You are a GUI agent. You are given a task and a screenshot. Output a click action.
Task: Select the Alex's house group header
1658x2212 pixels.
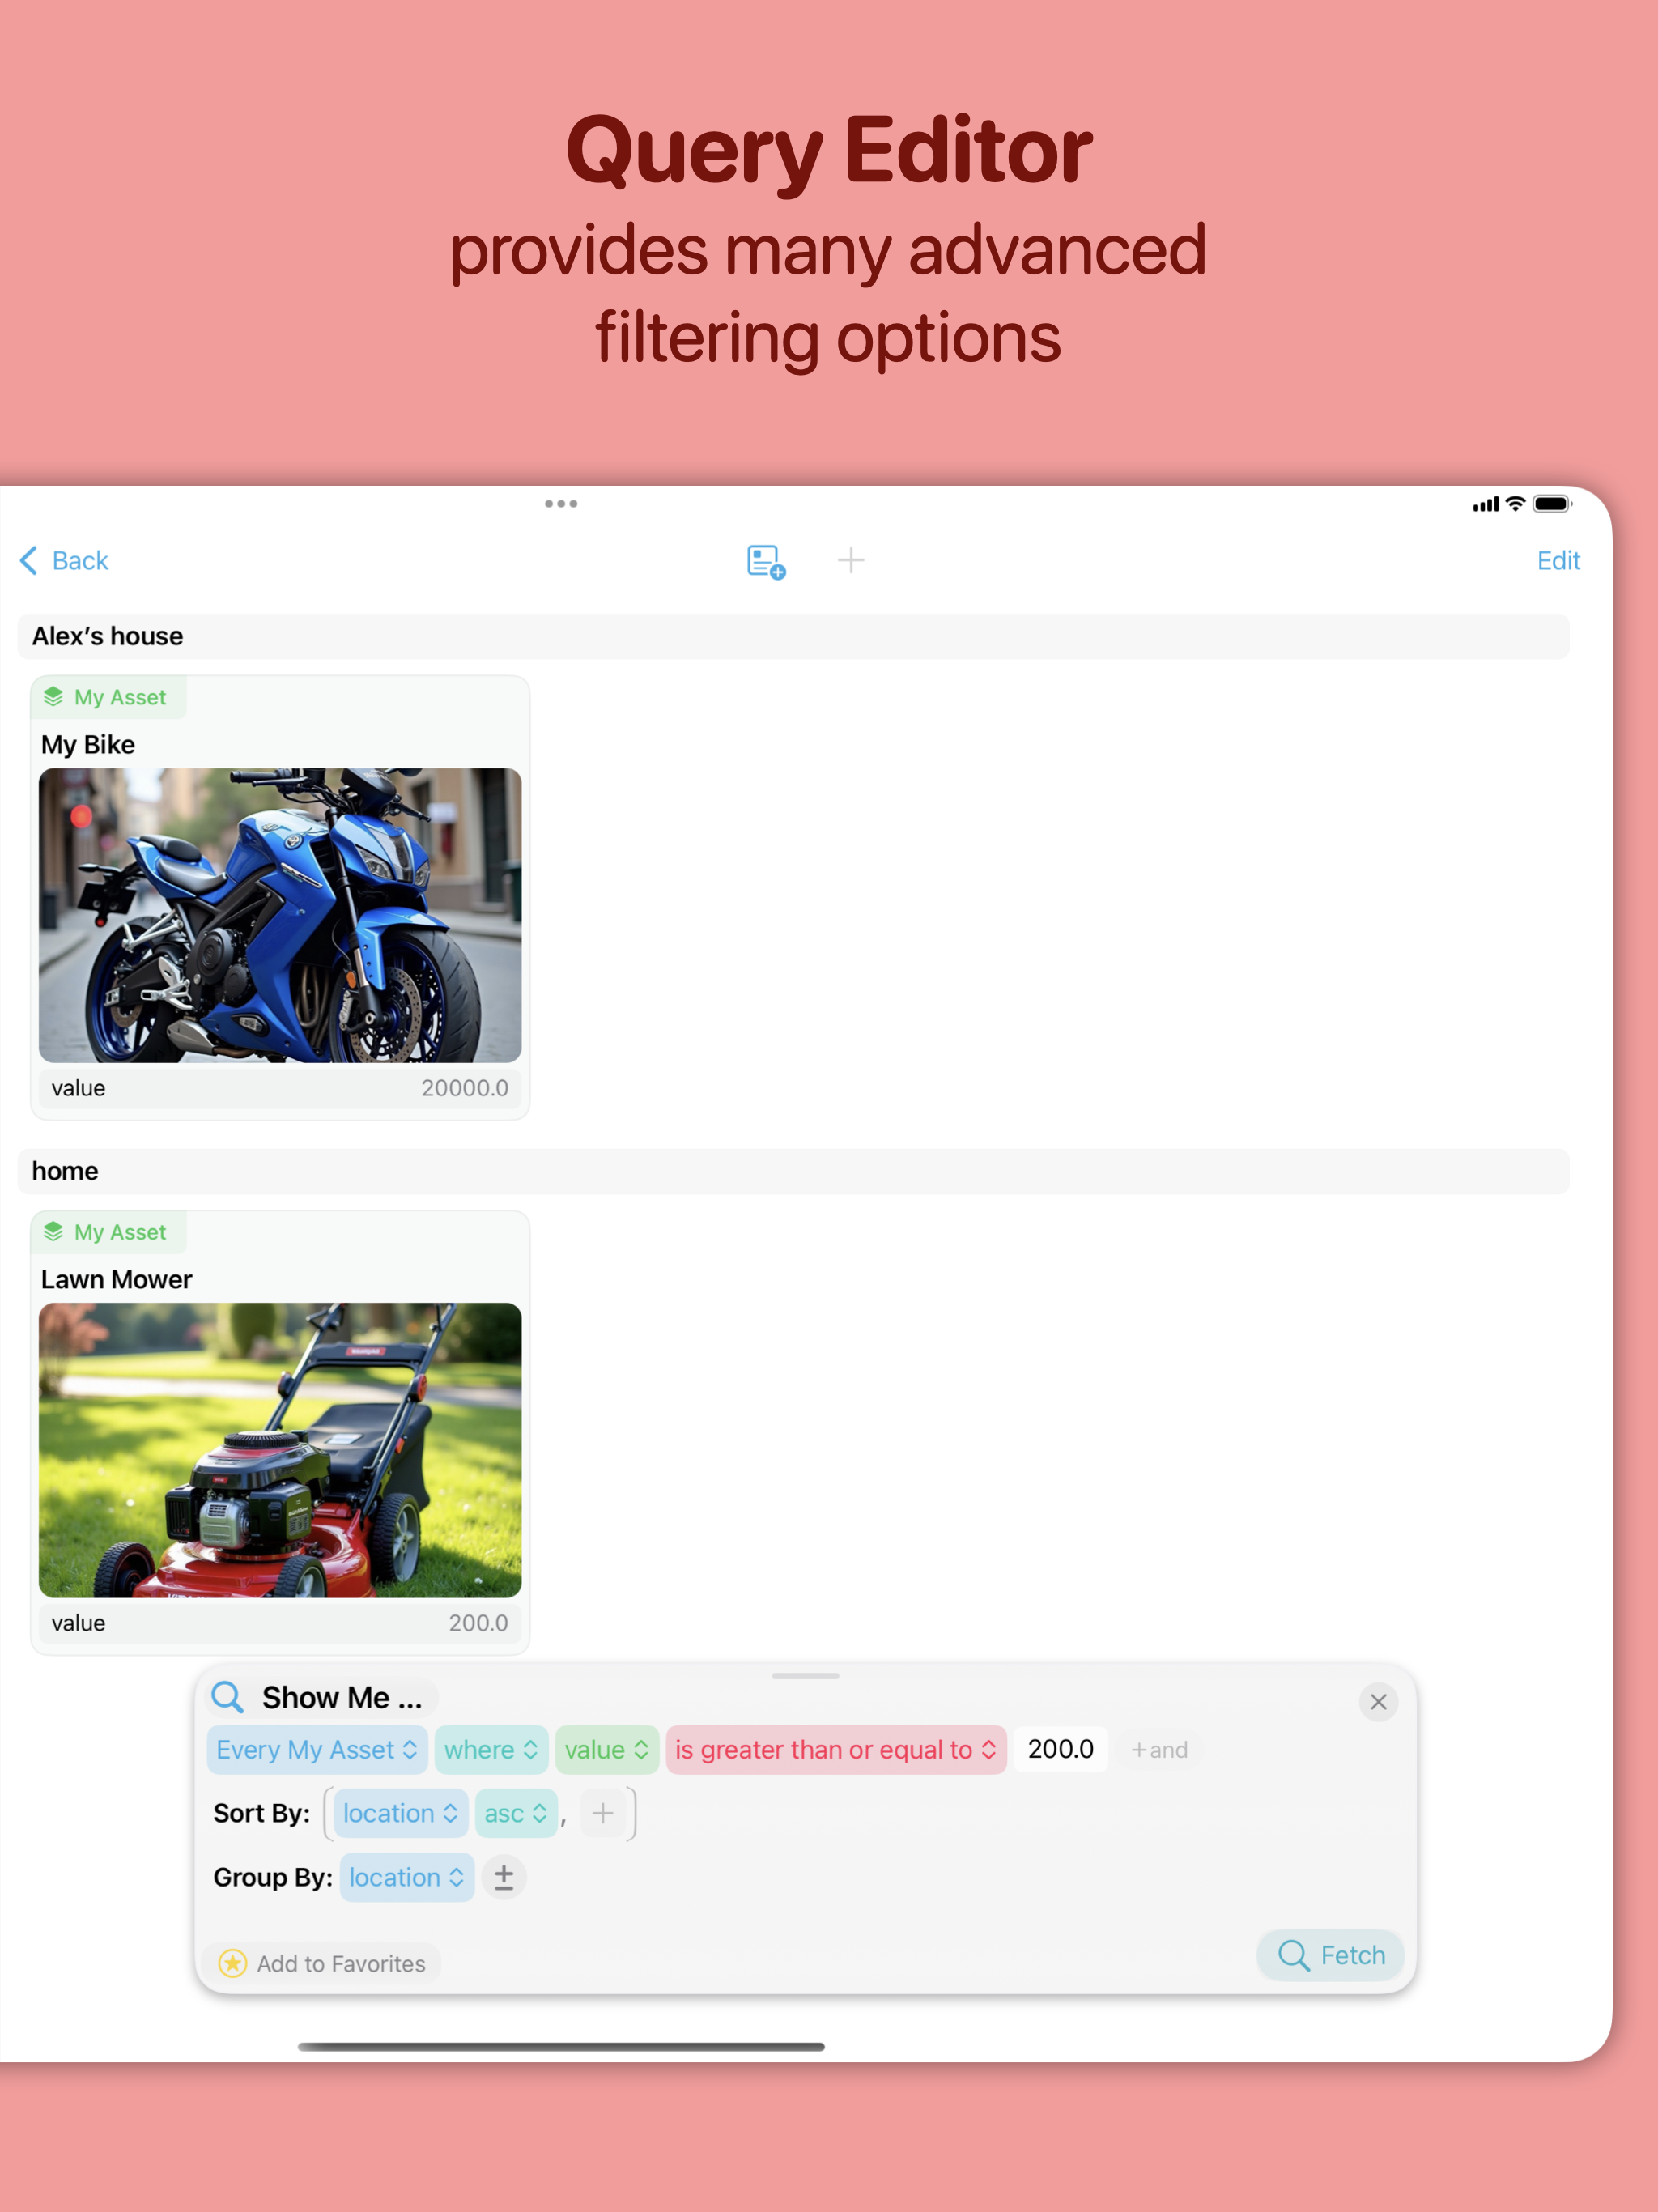[x=793, y=636]
